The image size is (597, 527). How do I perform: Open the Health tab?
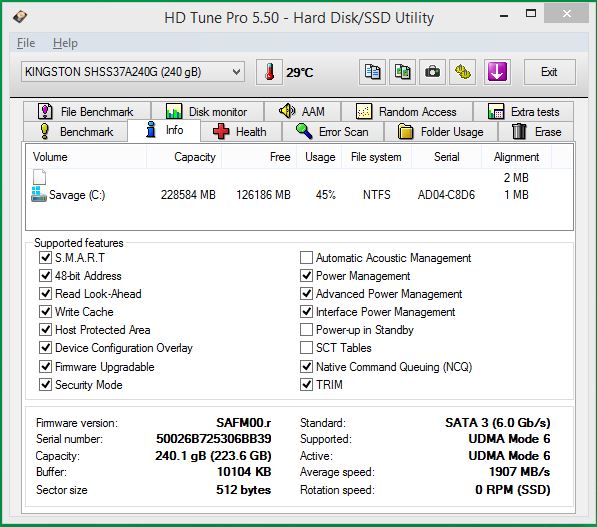coord(241,132)
